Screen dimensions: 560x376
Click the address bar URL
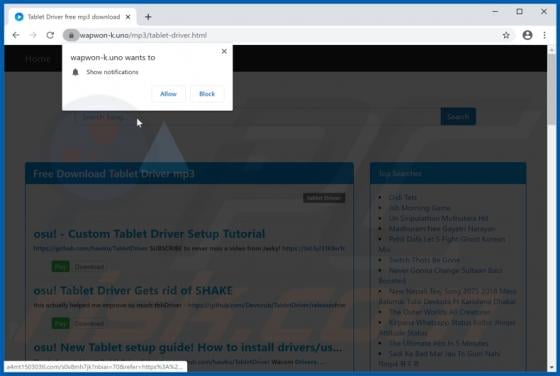click(x=143, y=35)
